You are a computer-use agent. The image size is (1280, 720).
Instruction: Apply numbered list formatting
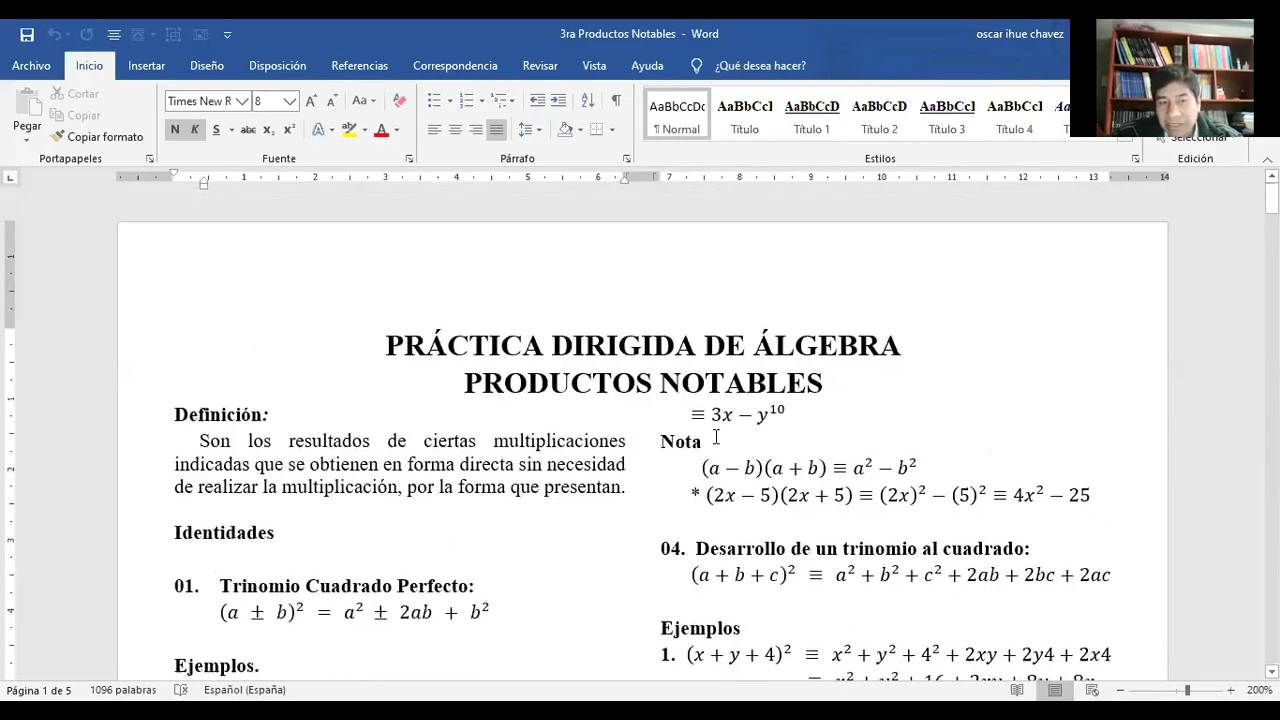click(466, 101)
